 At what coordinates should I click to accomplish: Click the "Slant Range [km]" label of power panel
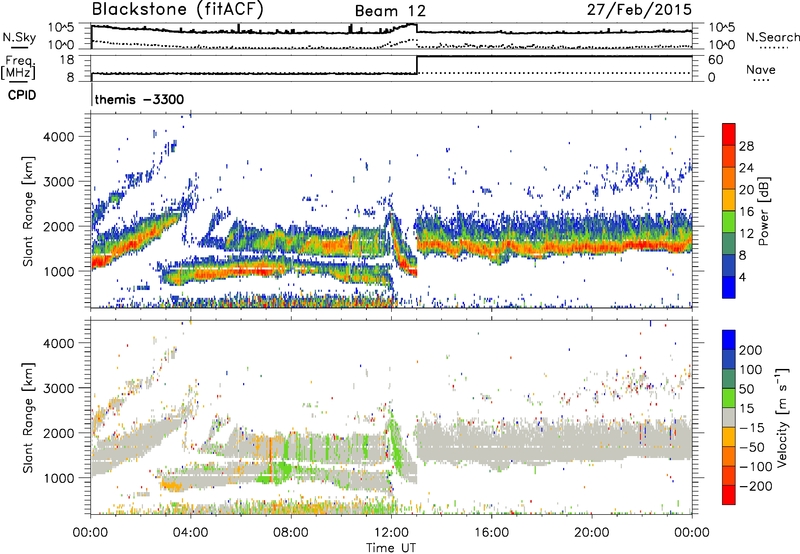click(28, 211)
